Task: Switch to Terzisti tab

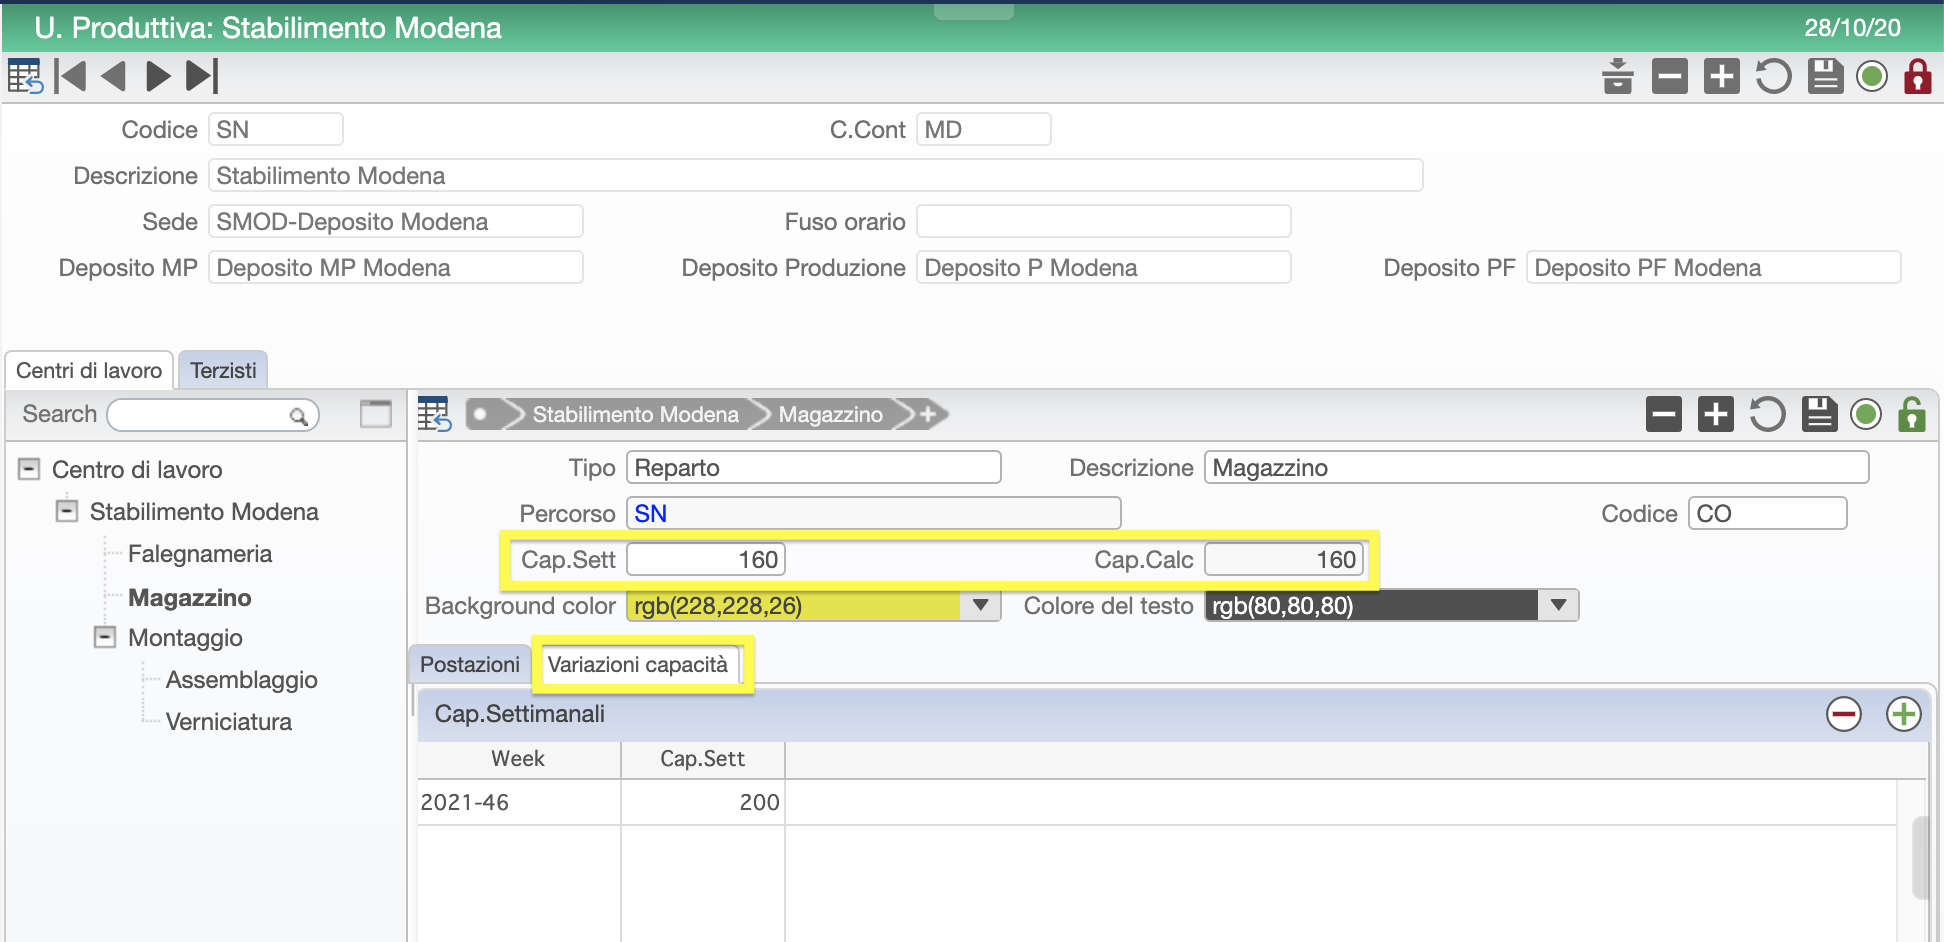Action: [223, 370]
